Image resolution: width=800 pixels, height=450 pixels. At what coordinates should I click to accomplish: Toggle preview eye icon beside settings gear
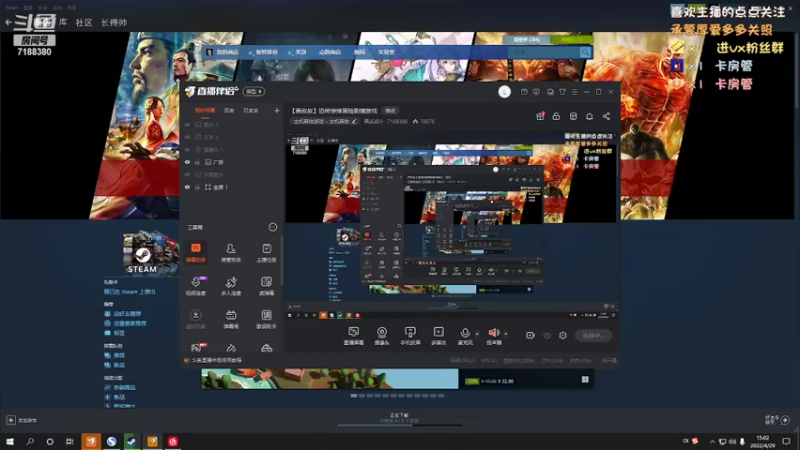[x=547, y=335]
